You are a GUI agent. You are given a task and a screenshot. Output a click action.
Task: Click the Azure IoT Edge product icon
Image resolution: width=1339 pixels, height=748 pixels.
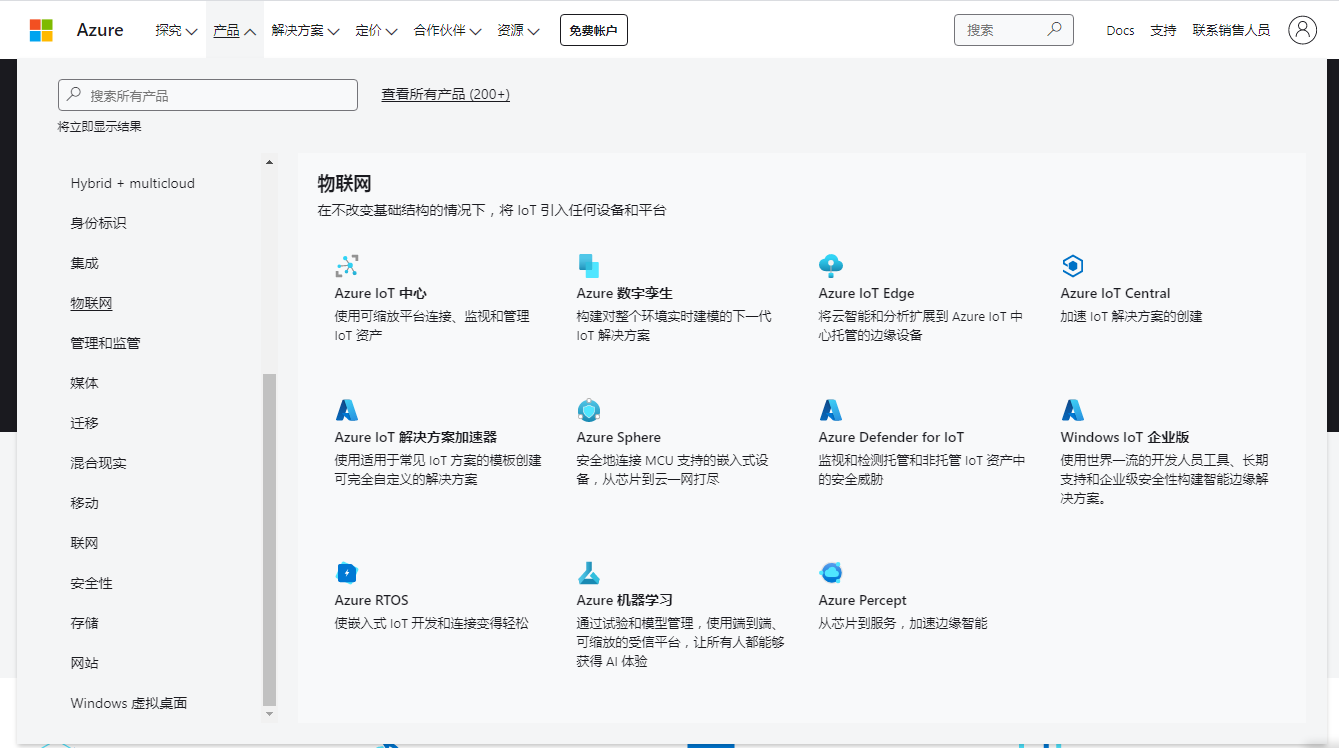point(830,266)
